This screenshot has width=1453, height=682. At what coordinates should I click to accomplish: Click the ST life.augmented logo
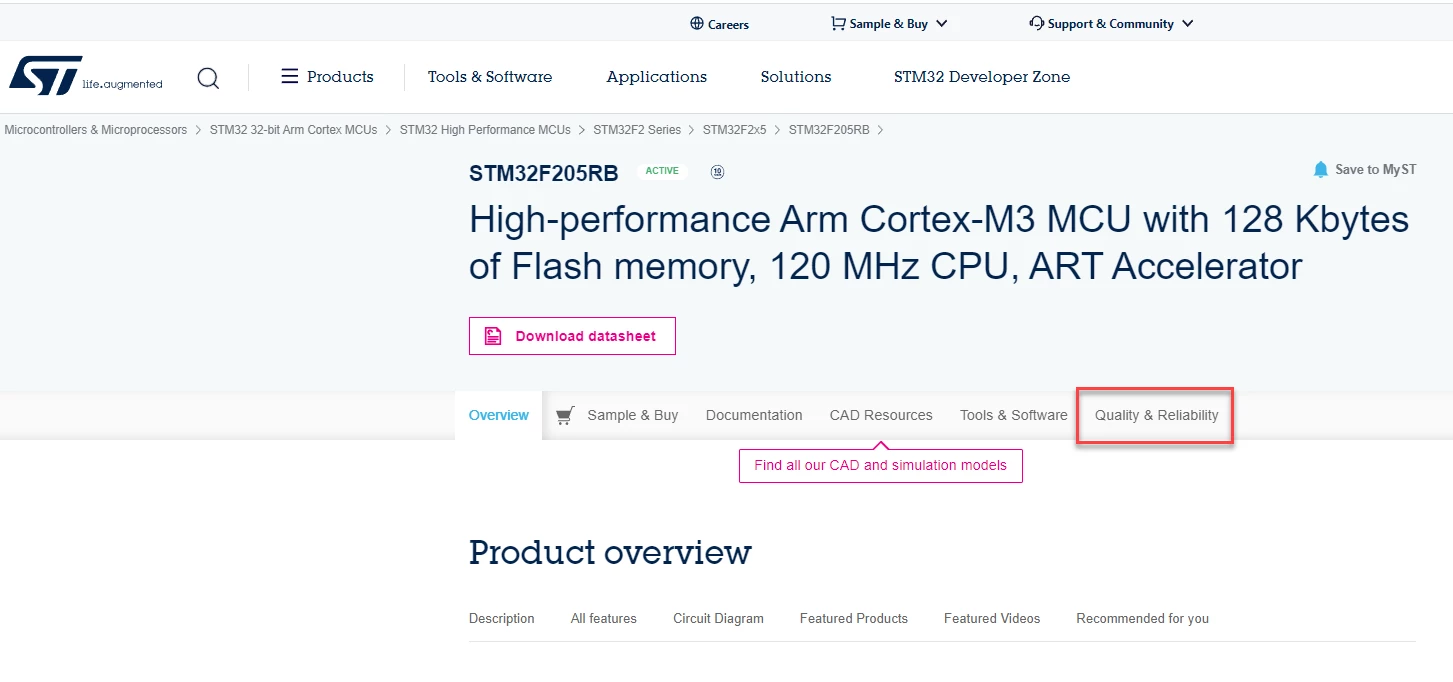click(86, 76)
